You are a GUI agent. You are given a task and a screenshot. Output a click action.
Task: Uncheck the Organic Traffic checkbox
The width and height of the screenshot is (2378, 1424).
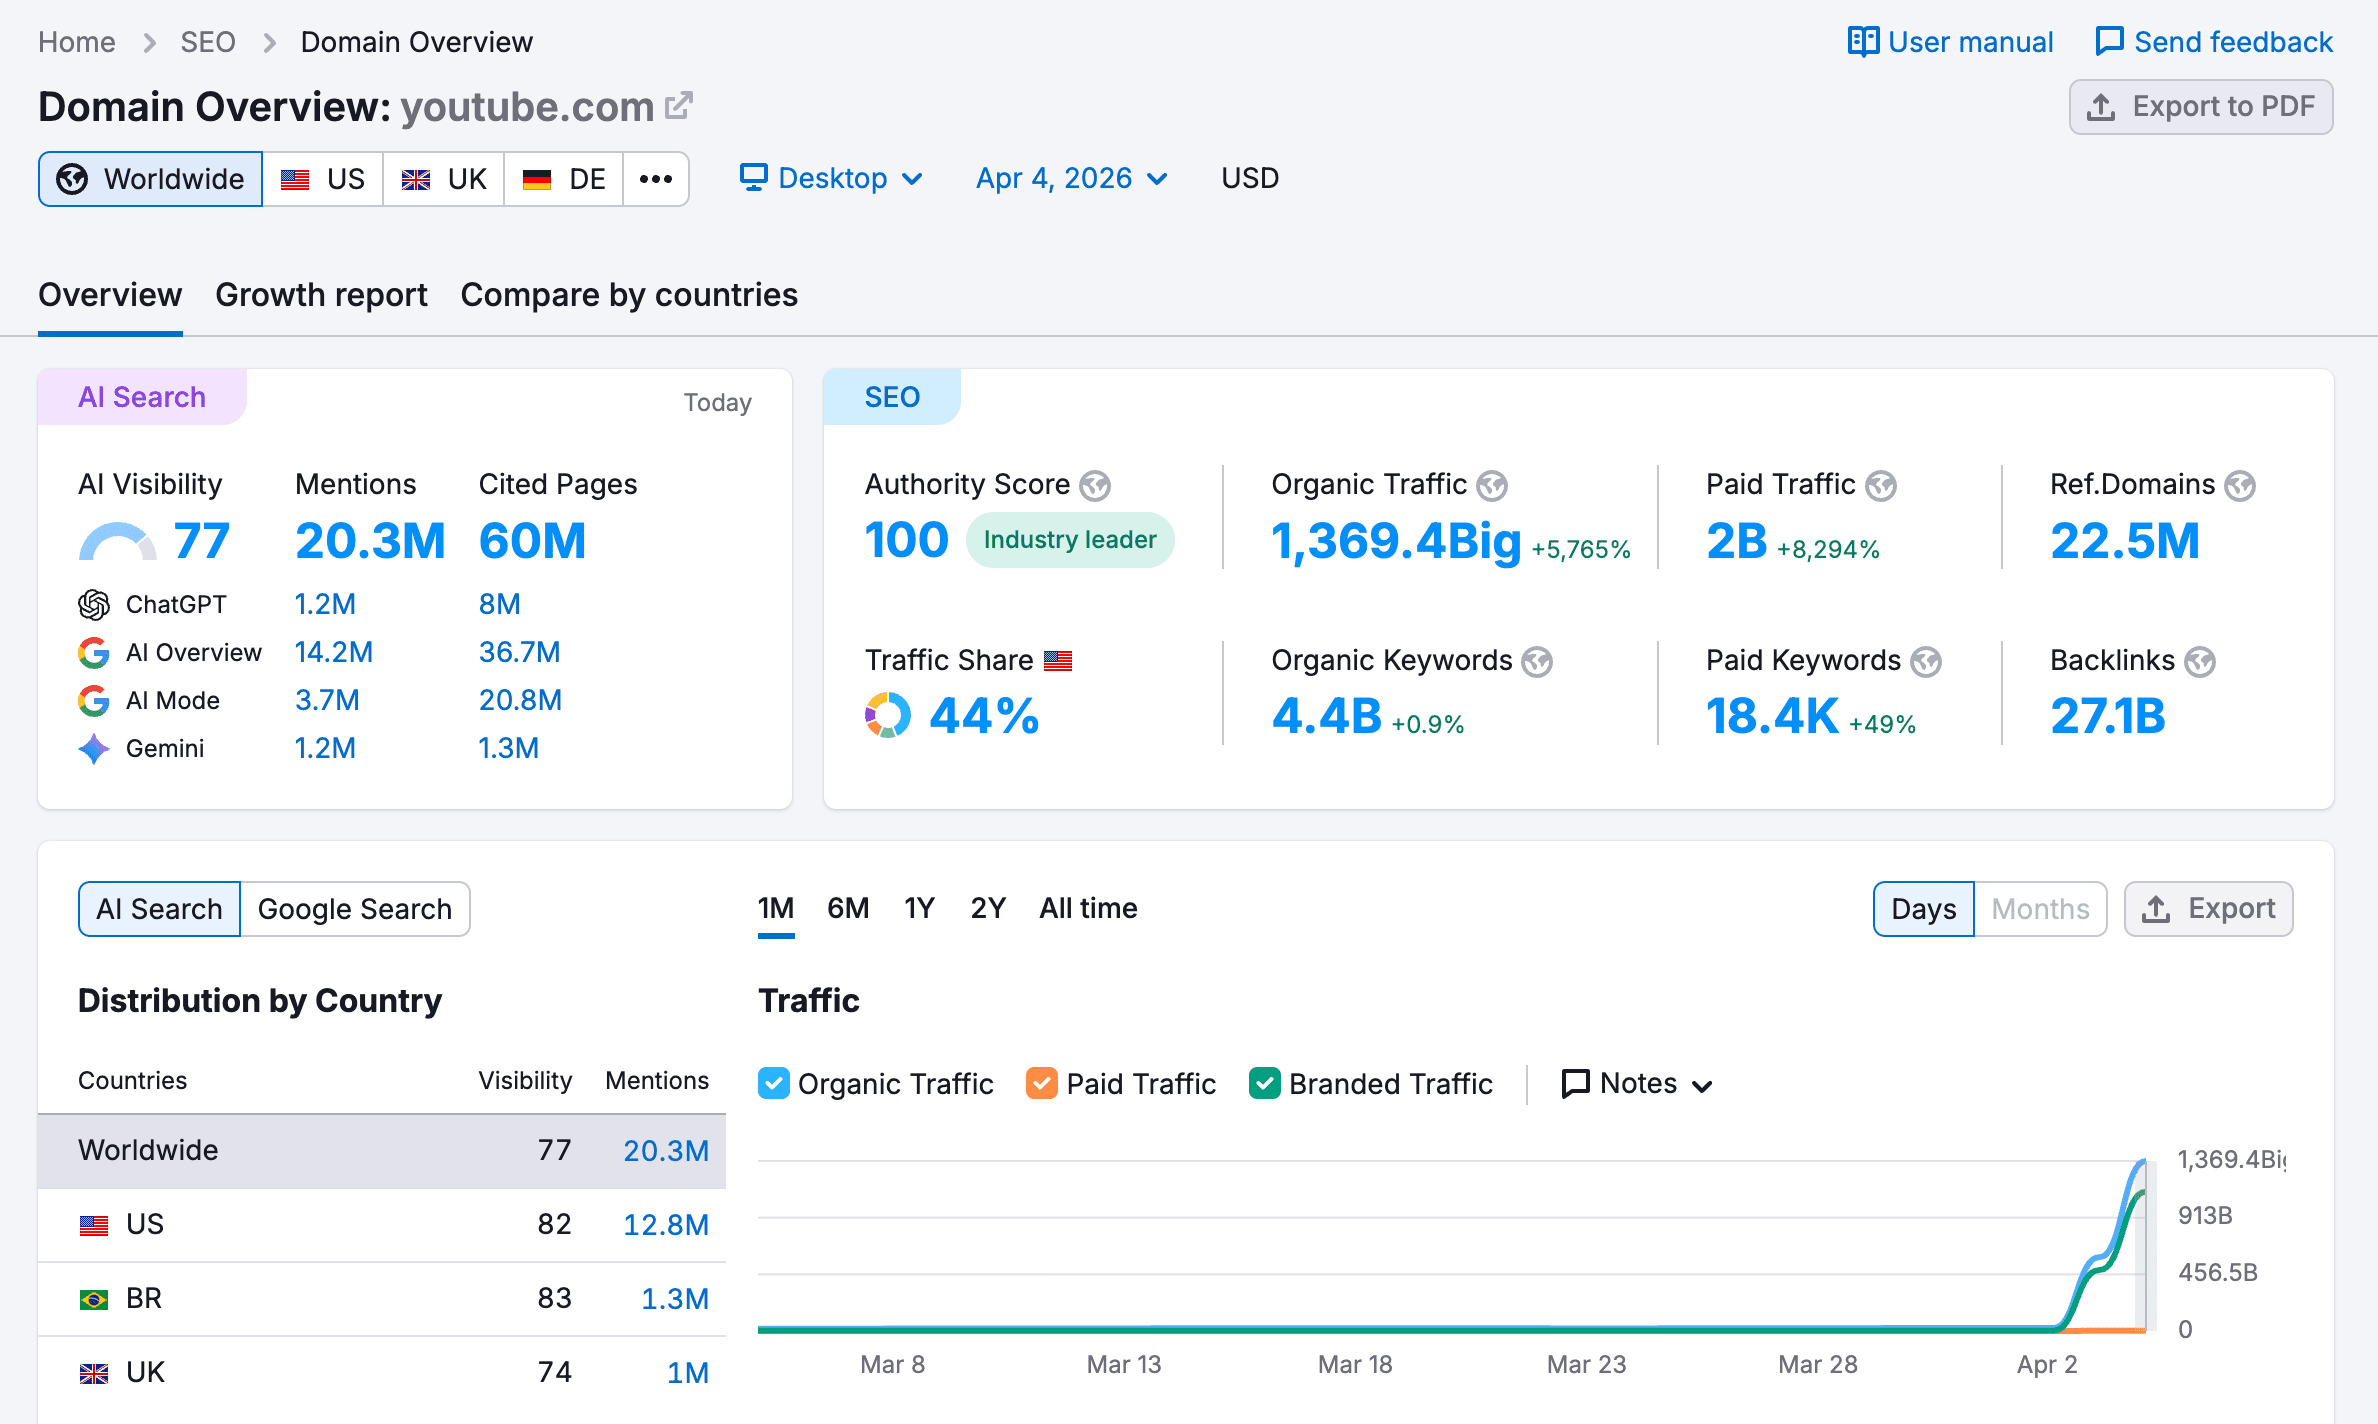pos(774,1084)
